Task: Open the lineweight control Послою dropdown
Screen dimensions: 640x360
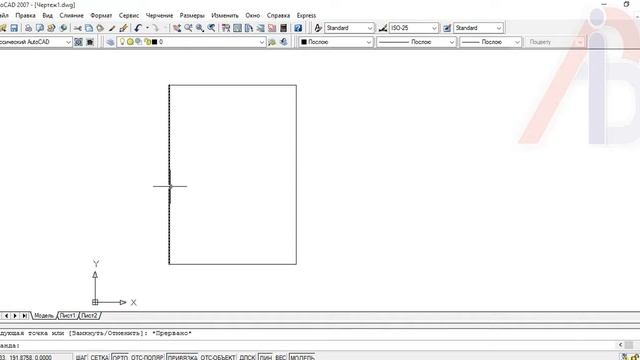Action: (x=491, y=42)
